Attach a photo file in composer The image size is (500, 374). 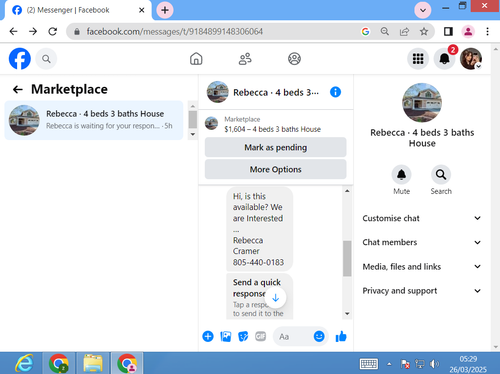point(226,336)
